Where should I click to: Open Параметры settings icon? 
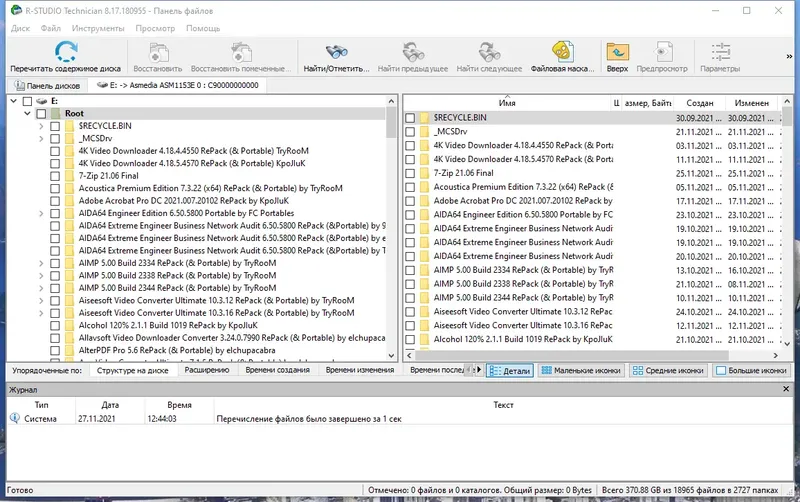click(720, 52)
